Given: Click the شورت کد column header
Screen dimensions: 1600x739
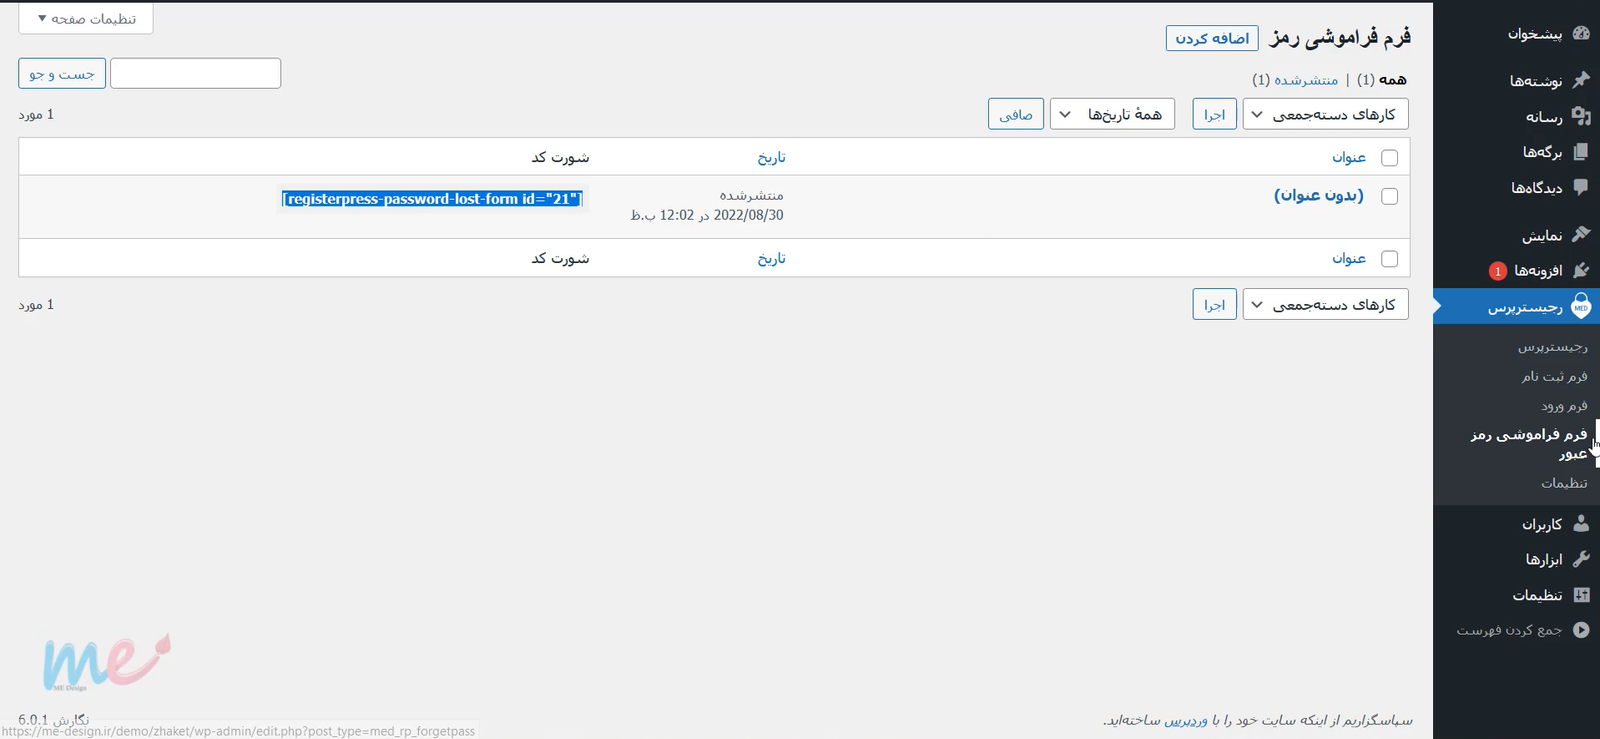Looking at the screenshot, I should click(560, 157).
